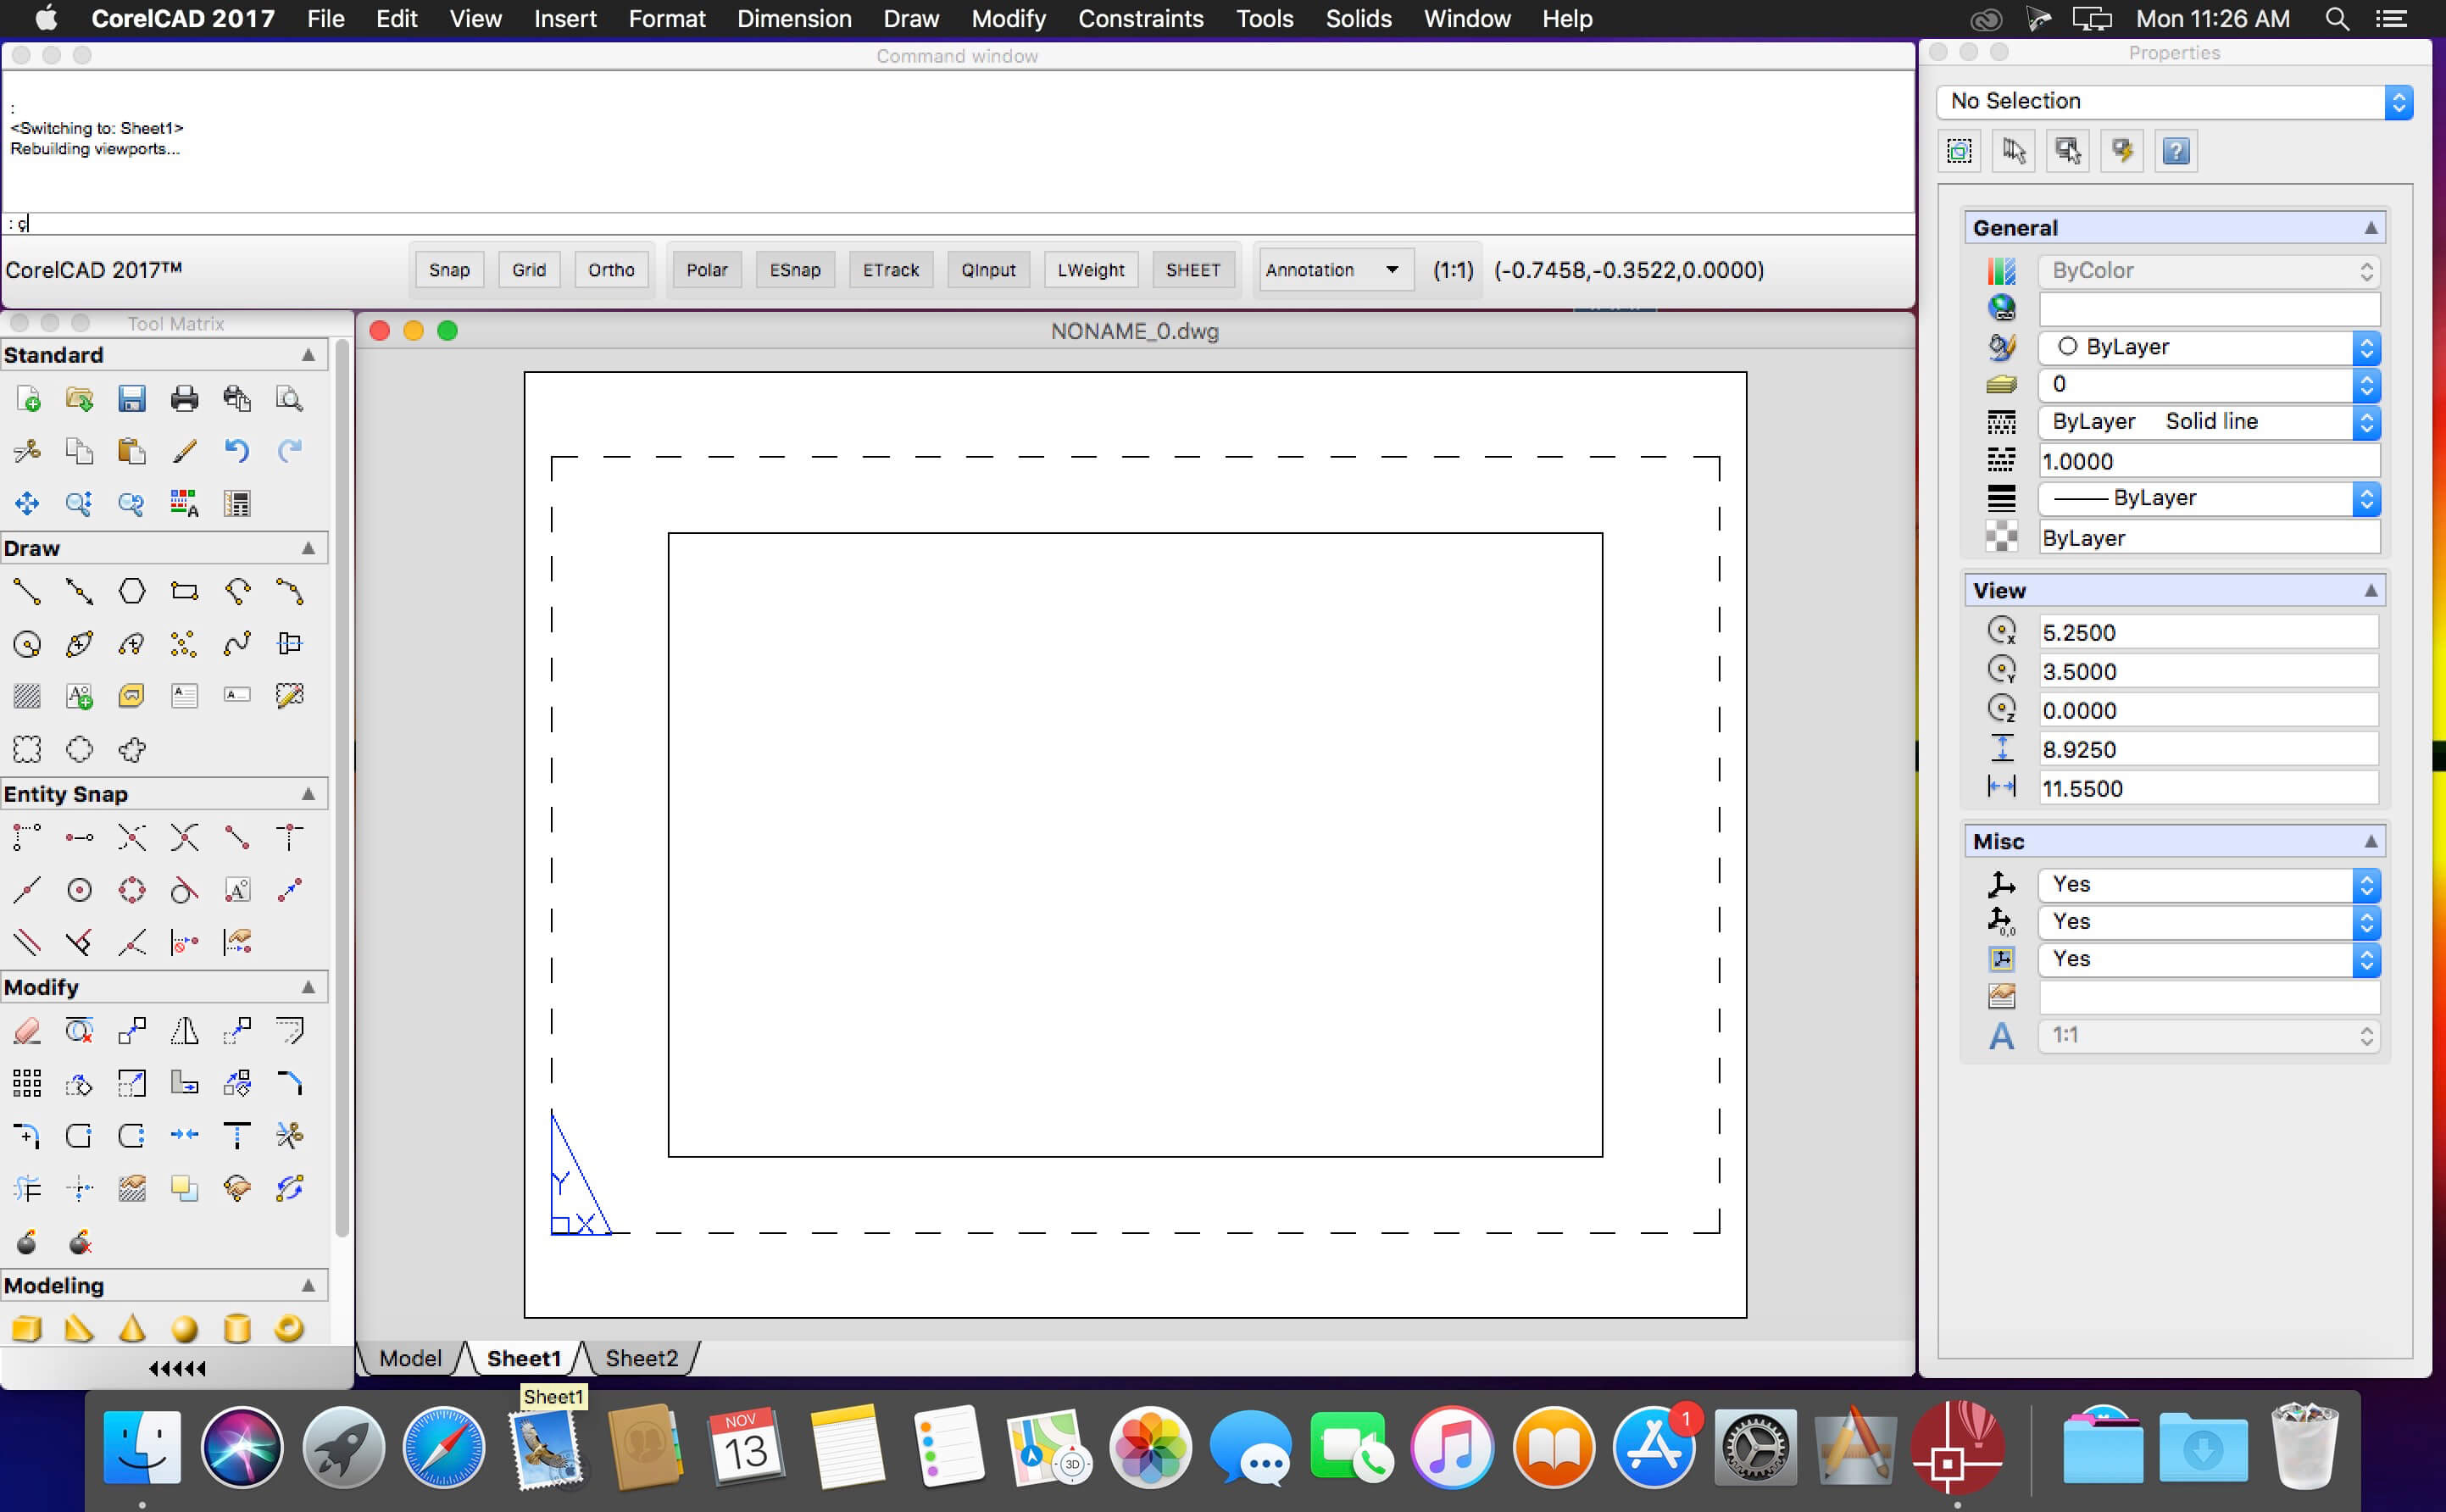The height and width of the screenshot is (1512, 2446).
Task: Open the Annotation scale dropdown
Action: (x=1334, y=270)
